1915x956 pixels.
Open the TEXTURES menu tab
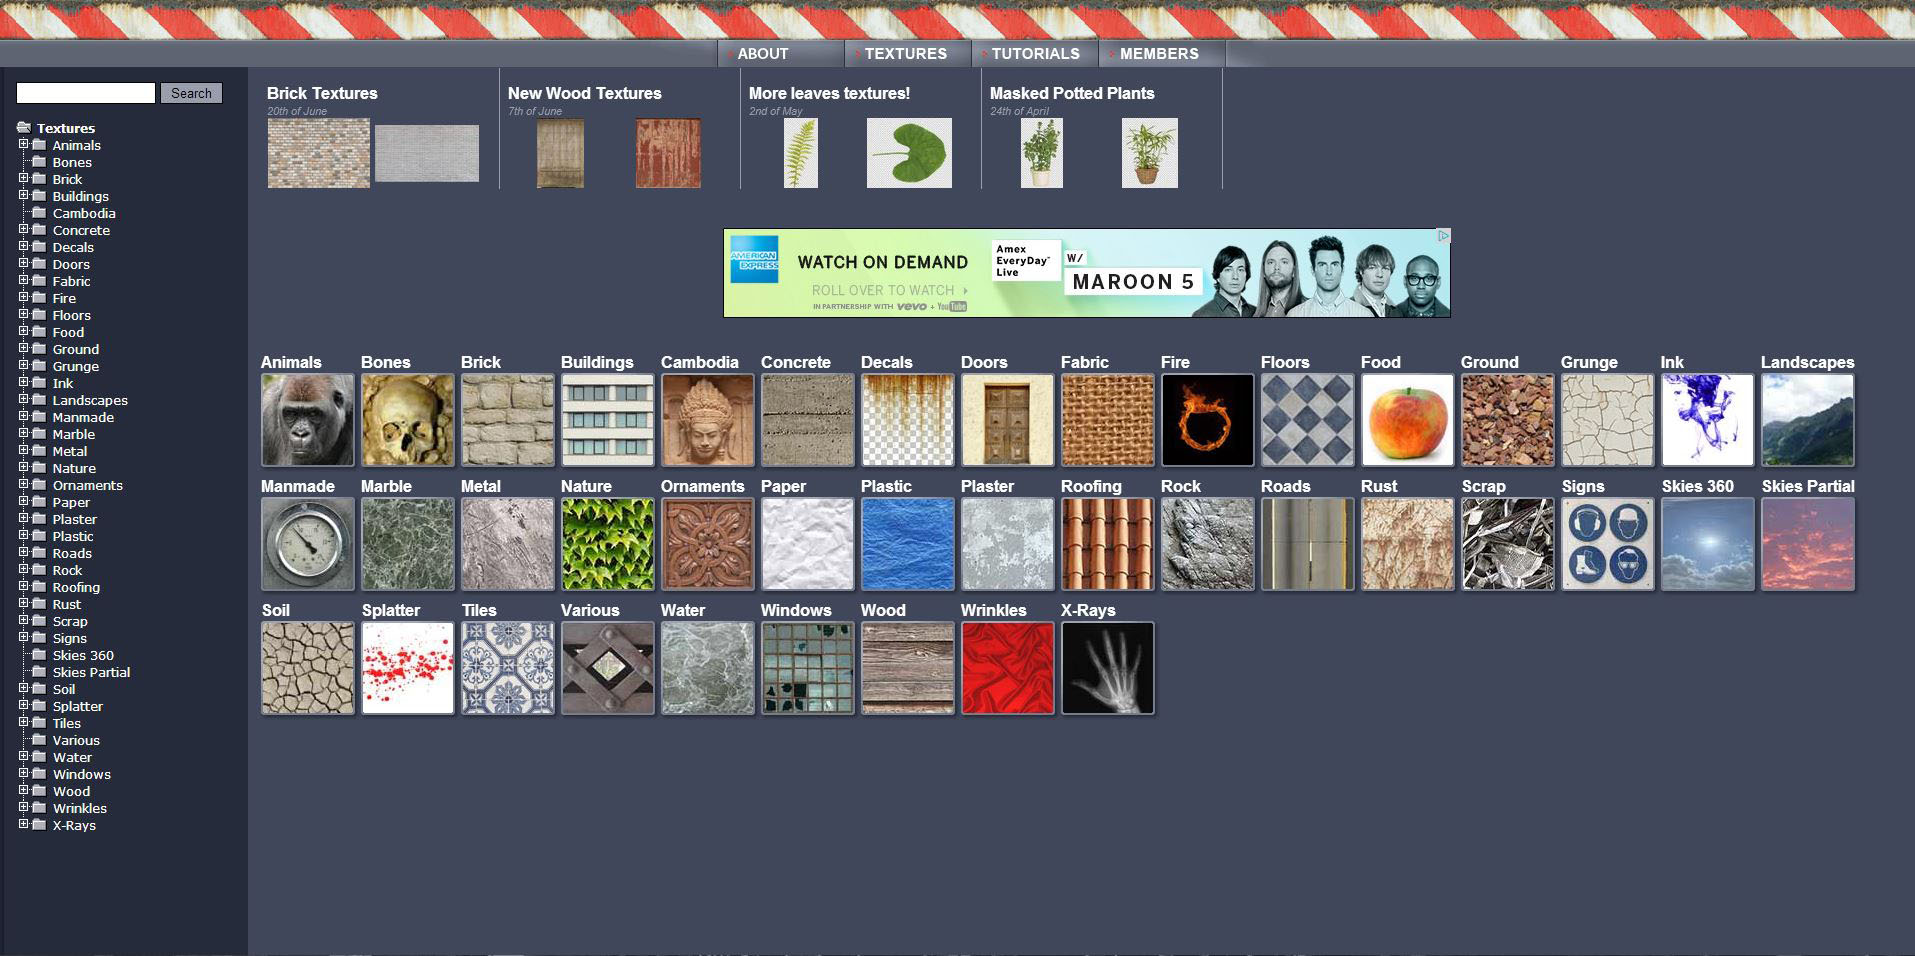coord(905,54)
